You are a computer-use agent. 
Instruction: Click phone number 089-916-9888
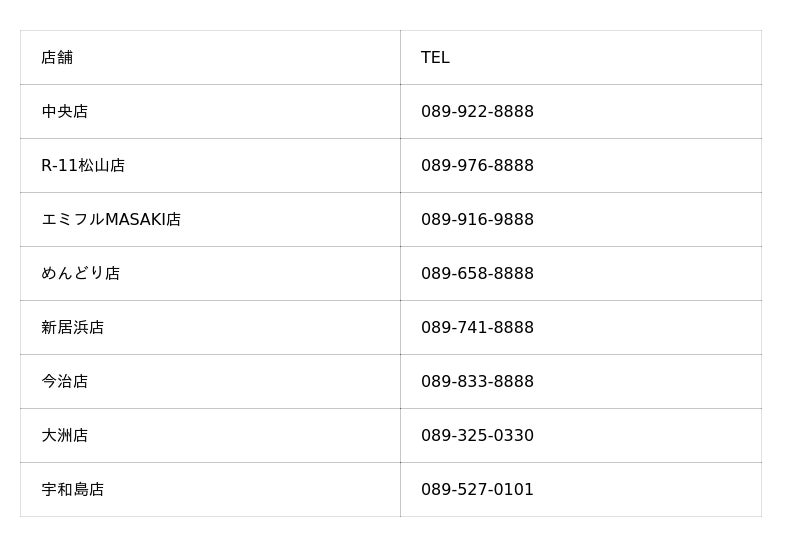pos(477,220)
